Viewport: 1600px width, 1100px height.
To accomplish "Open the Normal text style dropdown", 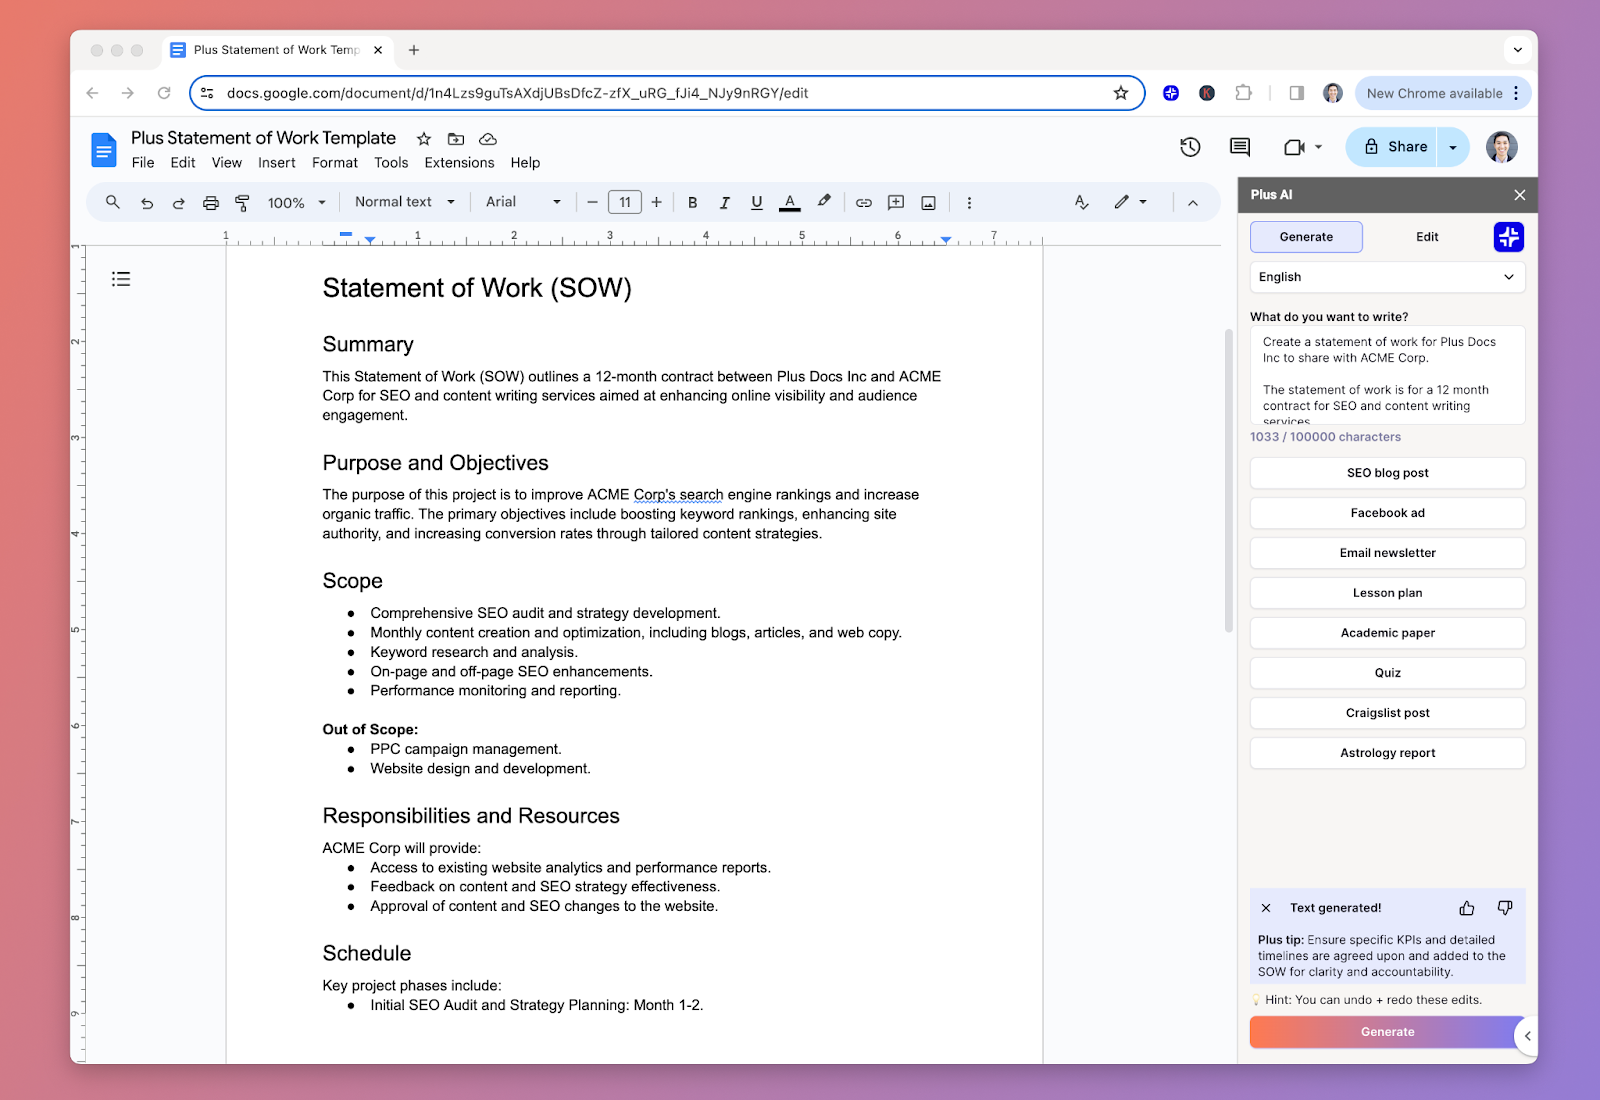I will tap(405, 202).
